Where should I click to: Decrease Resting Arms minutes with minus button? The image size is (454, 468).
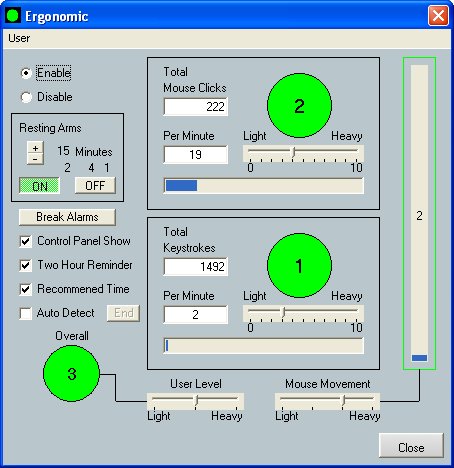[35, 159]
